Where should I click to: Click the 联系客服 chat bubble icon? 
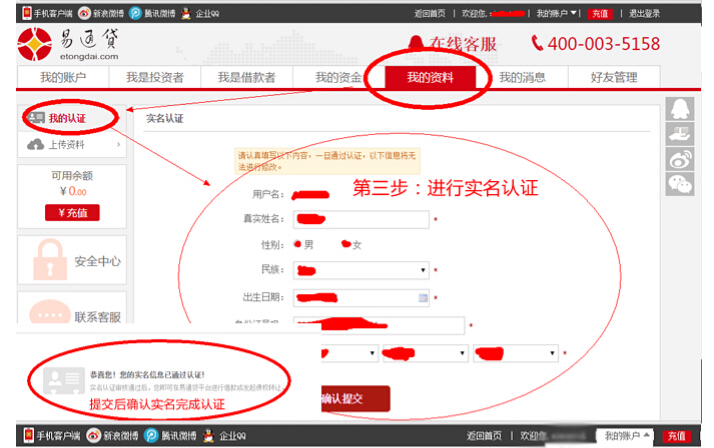pos(46,314)
